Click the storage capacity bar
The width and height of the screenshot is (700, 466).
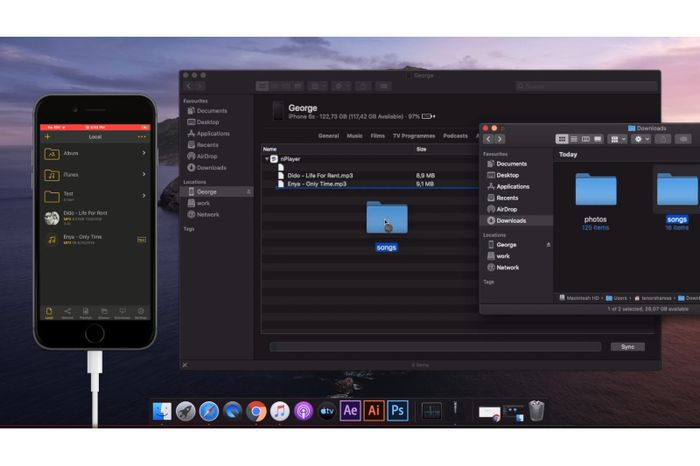pyautogui.click(x=435, y=347)
